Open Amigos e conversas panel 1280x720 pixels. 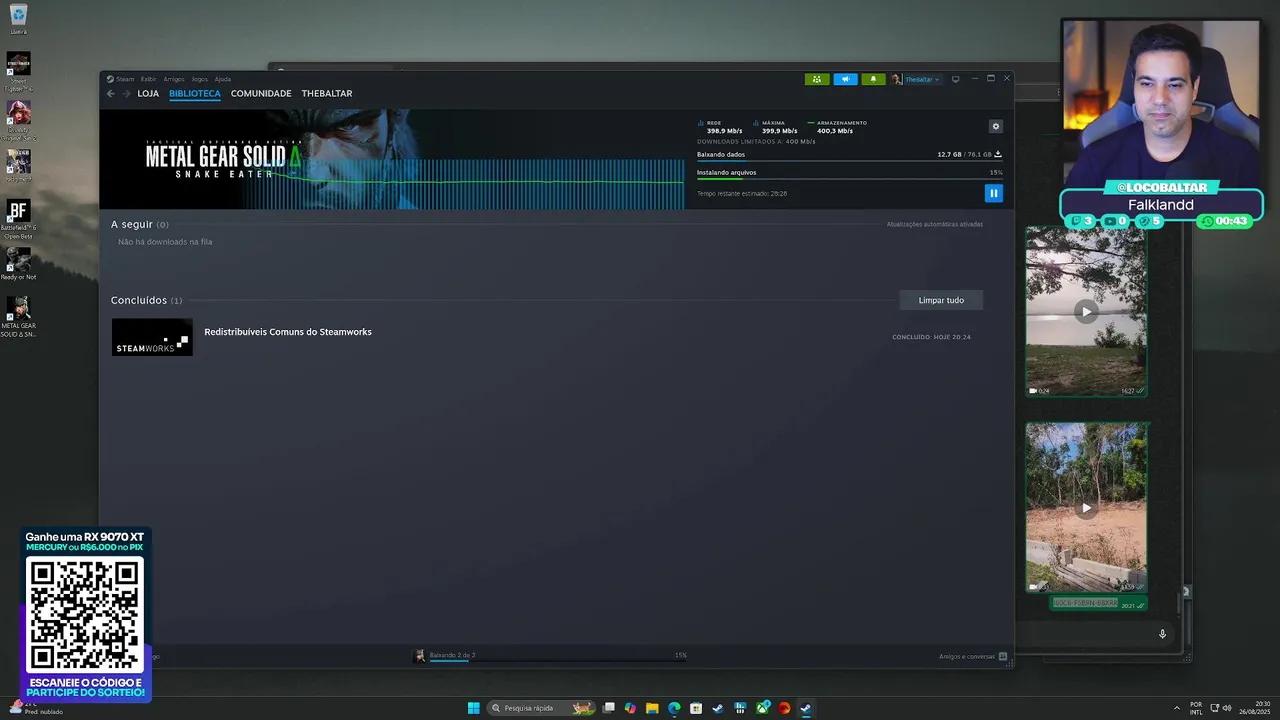[973, 657]
